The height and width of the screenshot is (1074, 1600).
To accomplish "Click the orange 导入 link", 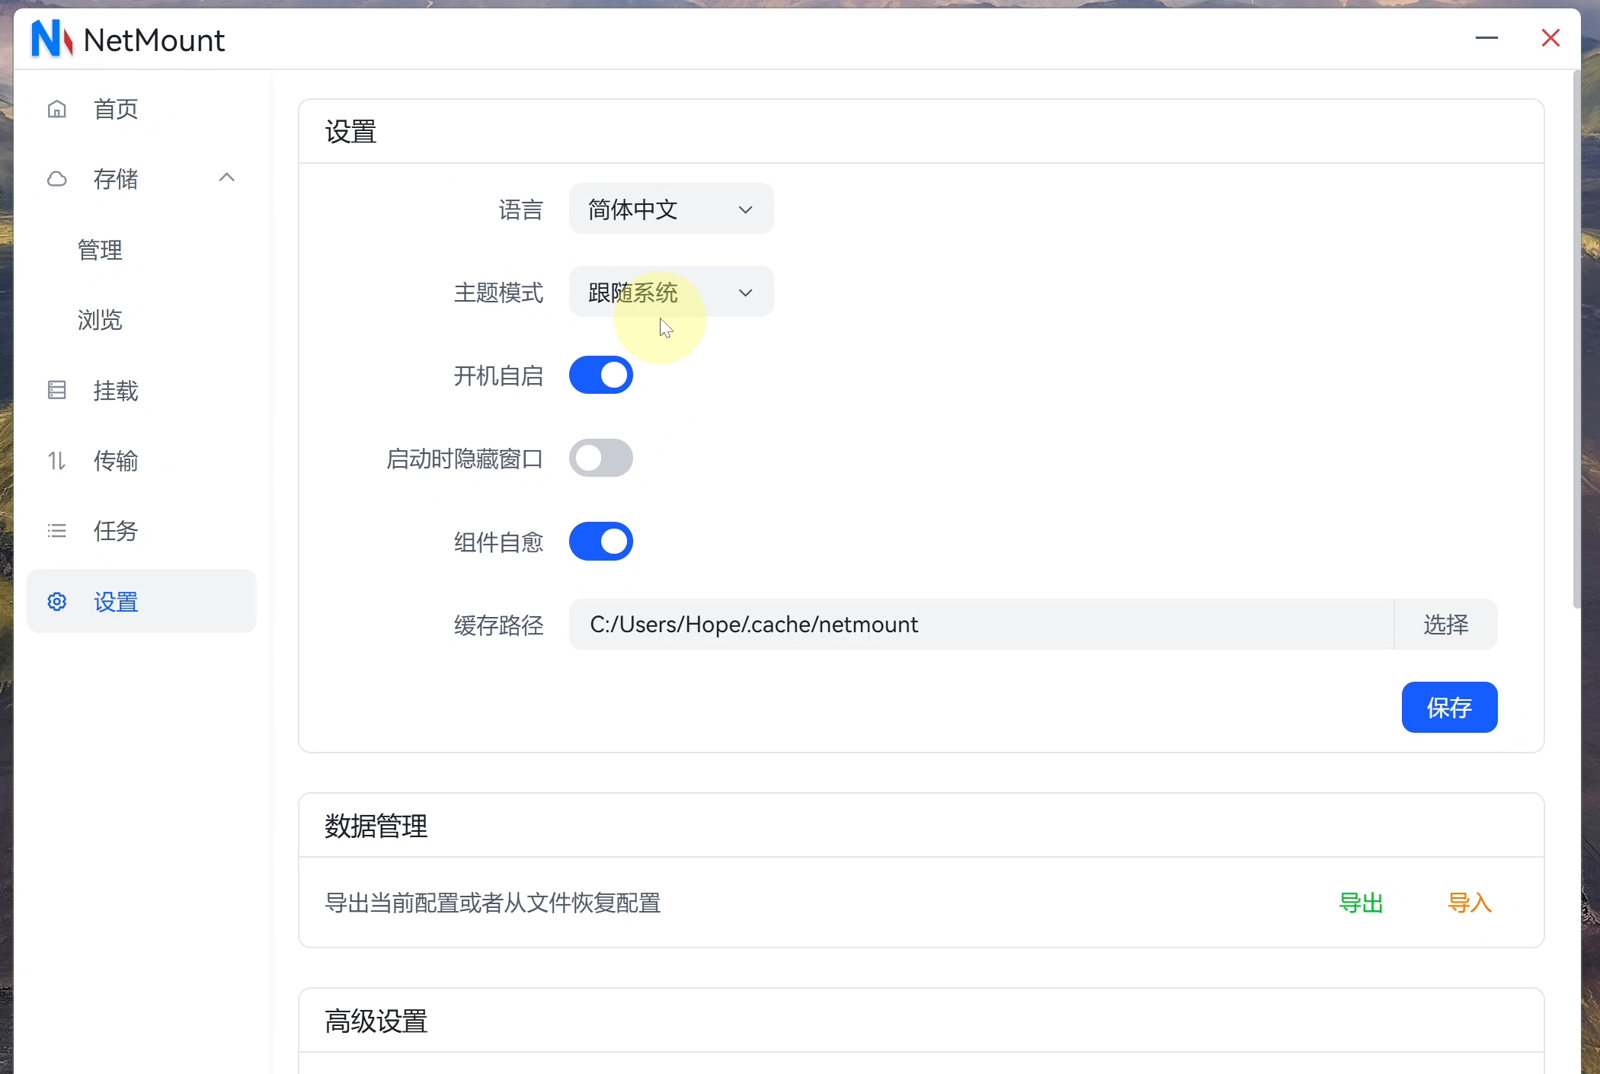I will pos(1470,903).
